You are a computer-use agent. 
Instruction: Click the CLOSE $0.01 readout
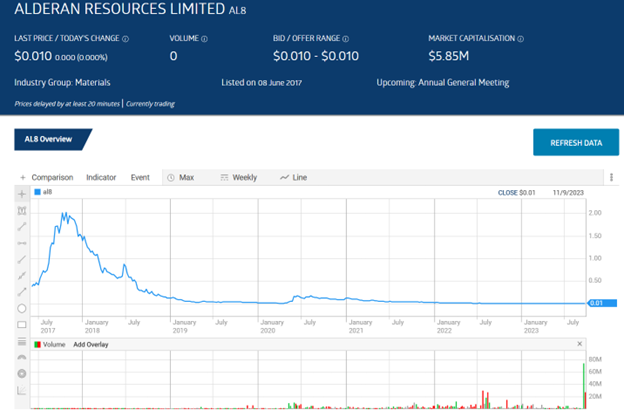(x=517, y=193)
